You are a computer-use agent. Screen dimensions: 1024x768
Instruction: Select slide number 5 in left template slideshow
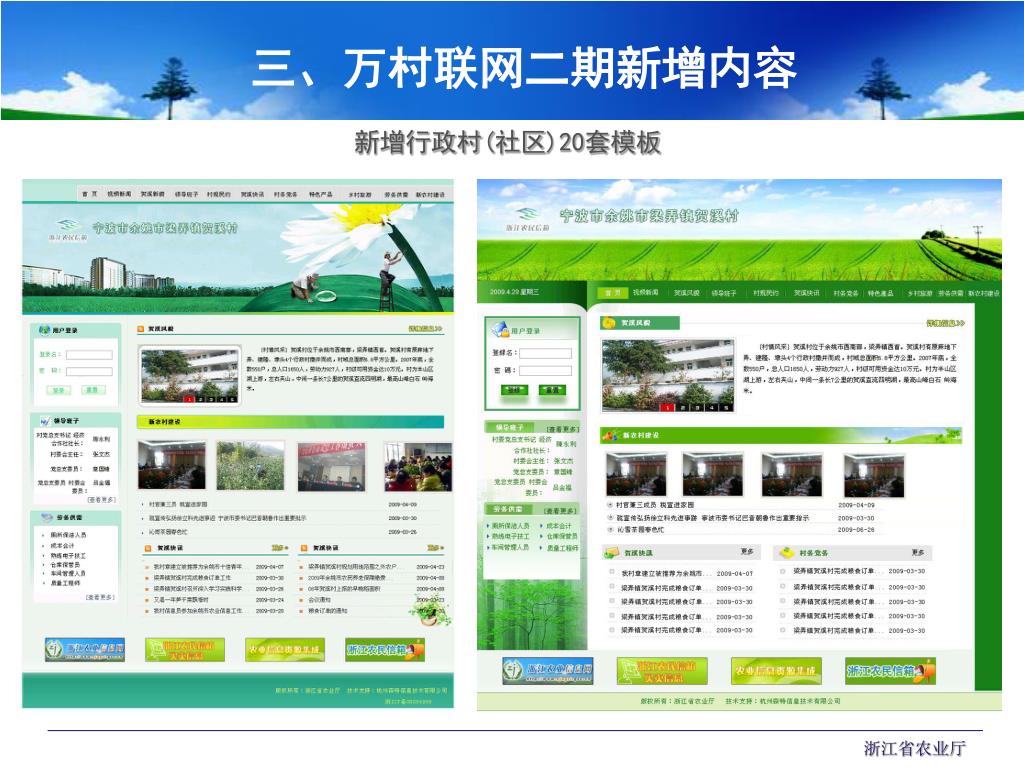click(232, 398)
